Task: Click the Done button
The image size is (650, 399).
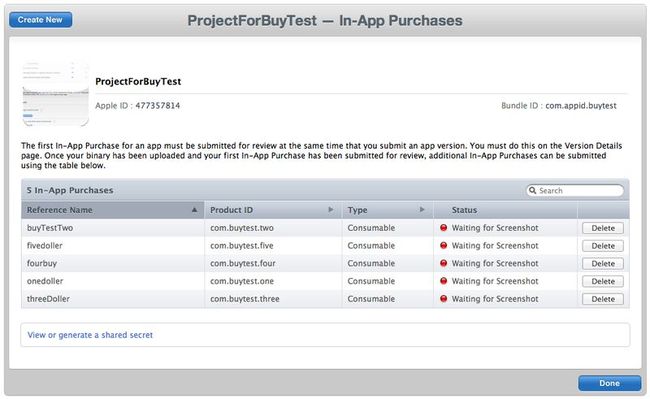Action: pos(609,383)
